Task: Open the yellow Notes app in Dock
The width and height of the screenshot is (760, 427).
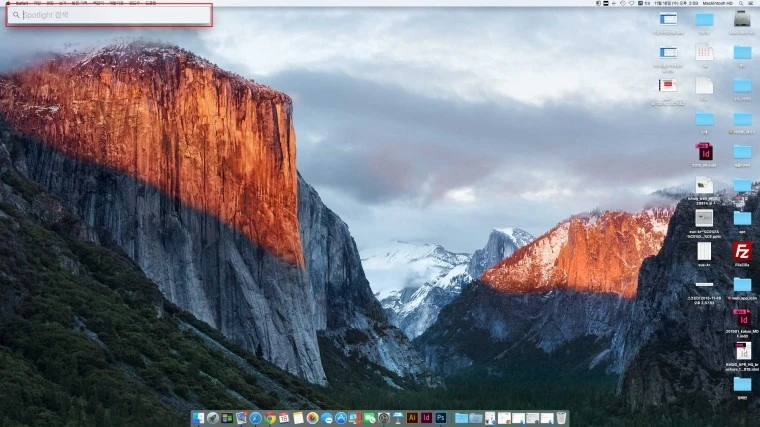Action: click(298, 418)
